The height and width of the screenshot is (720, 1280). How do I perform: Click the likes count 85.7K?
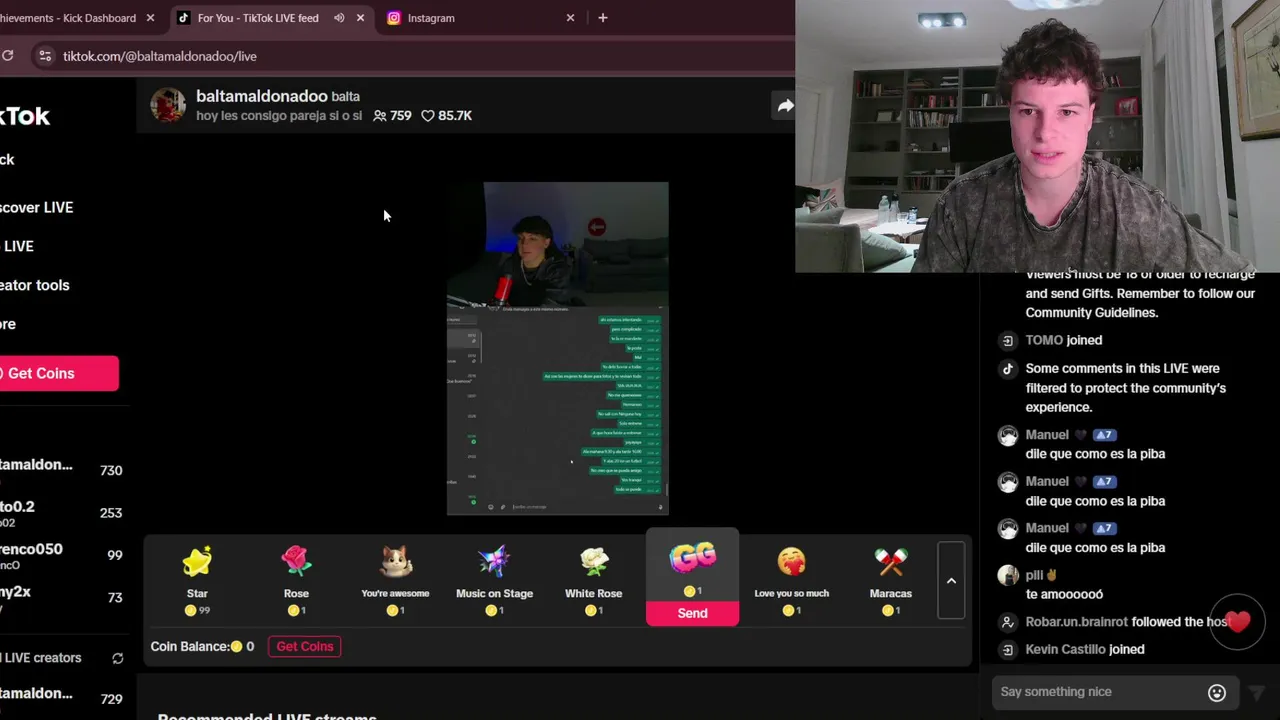click(x=446, y=116)
